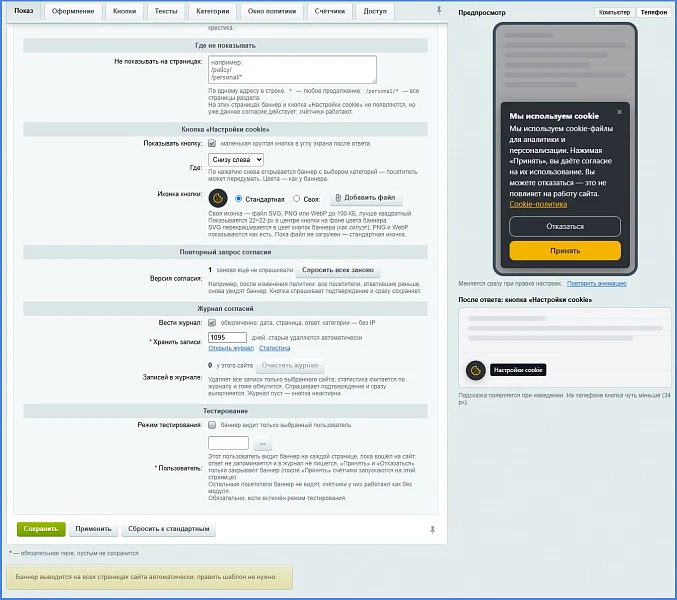Image resolution: width=677 pixels, height=600 pixels.
Task: Open the Снизу слева position dropdown
Action: click(236, 160)
